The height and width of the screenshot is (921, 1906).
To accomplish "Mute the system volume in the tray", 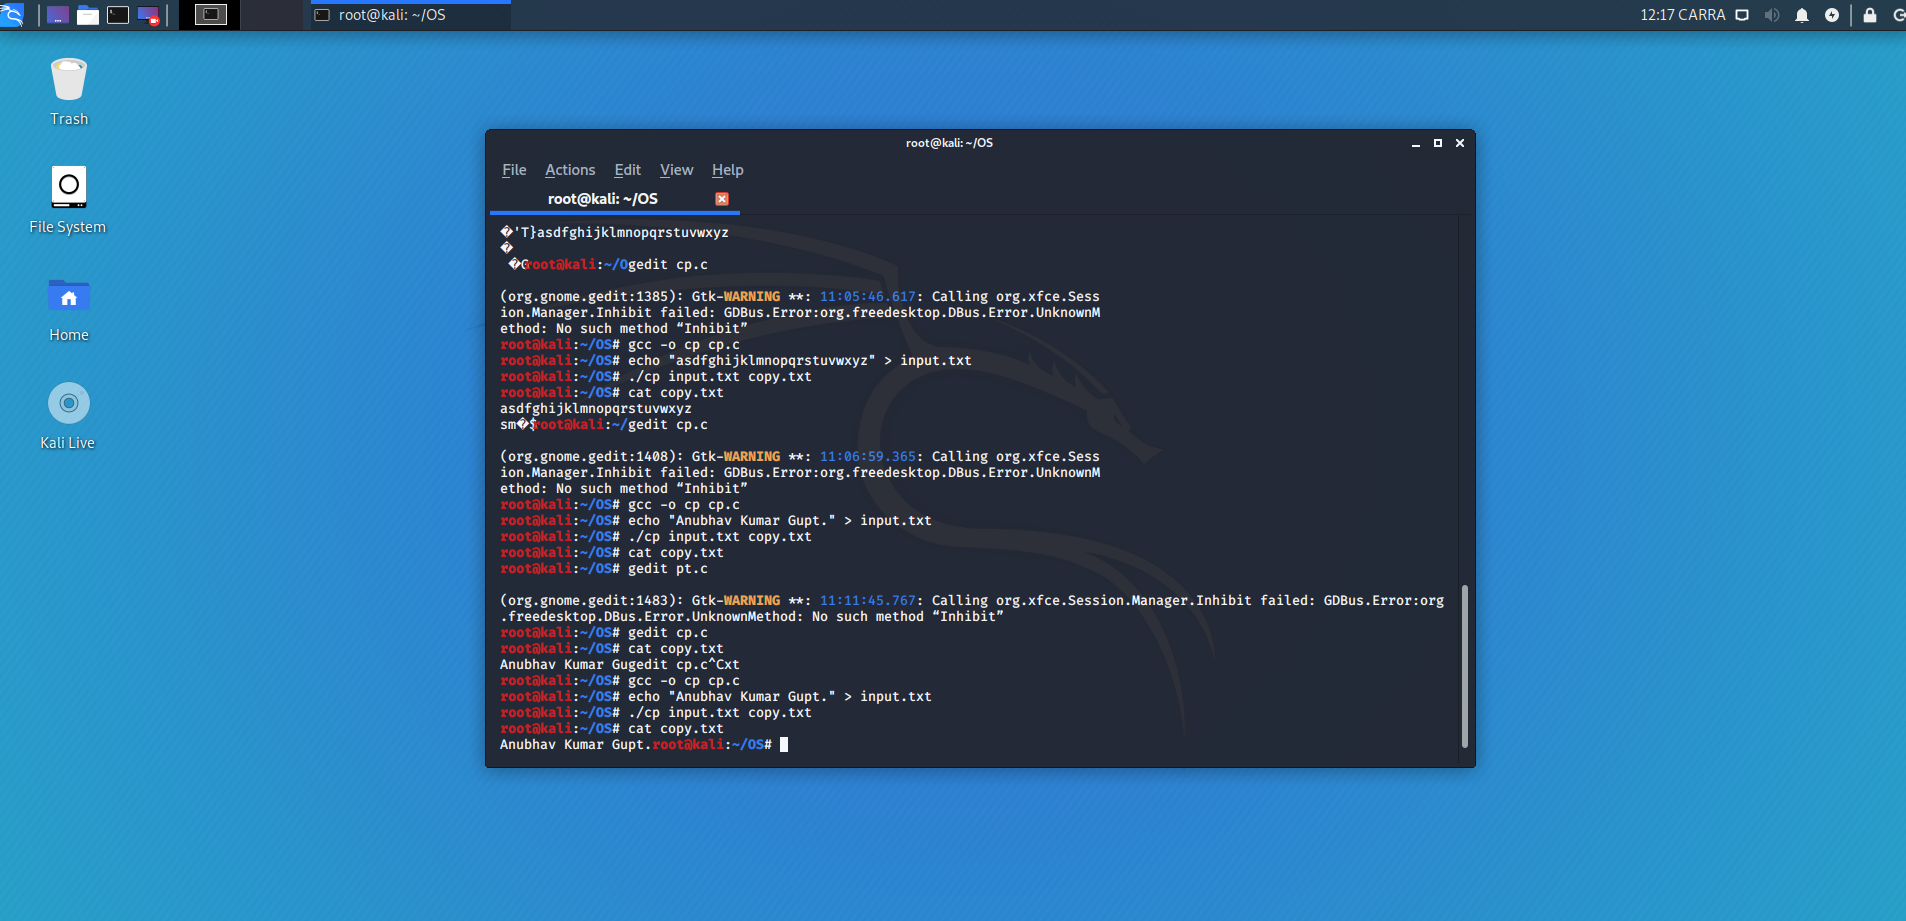I will point(1771,15).
